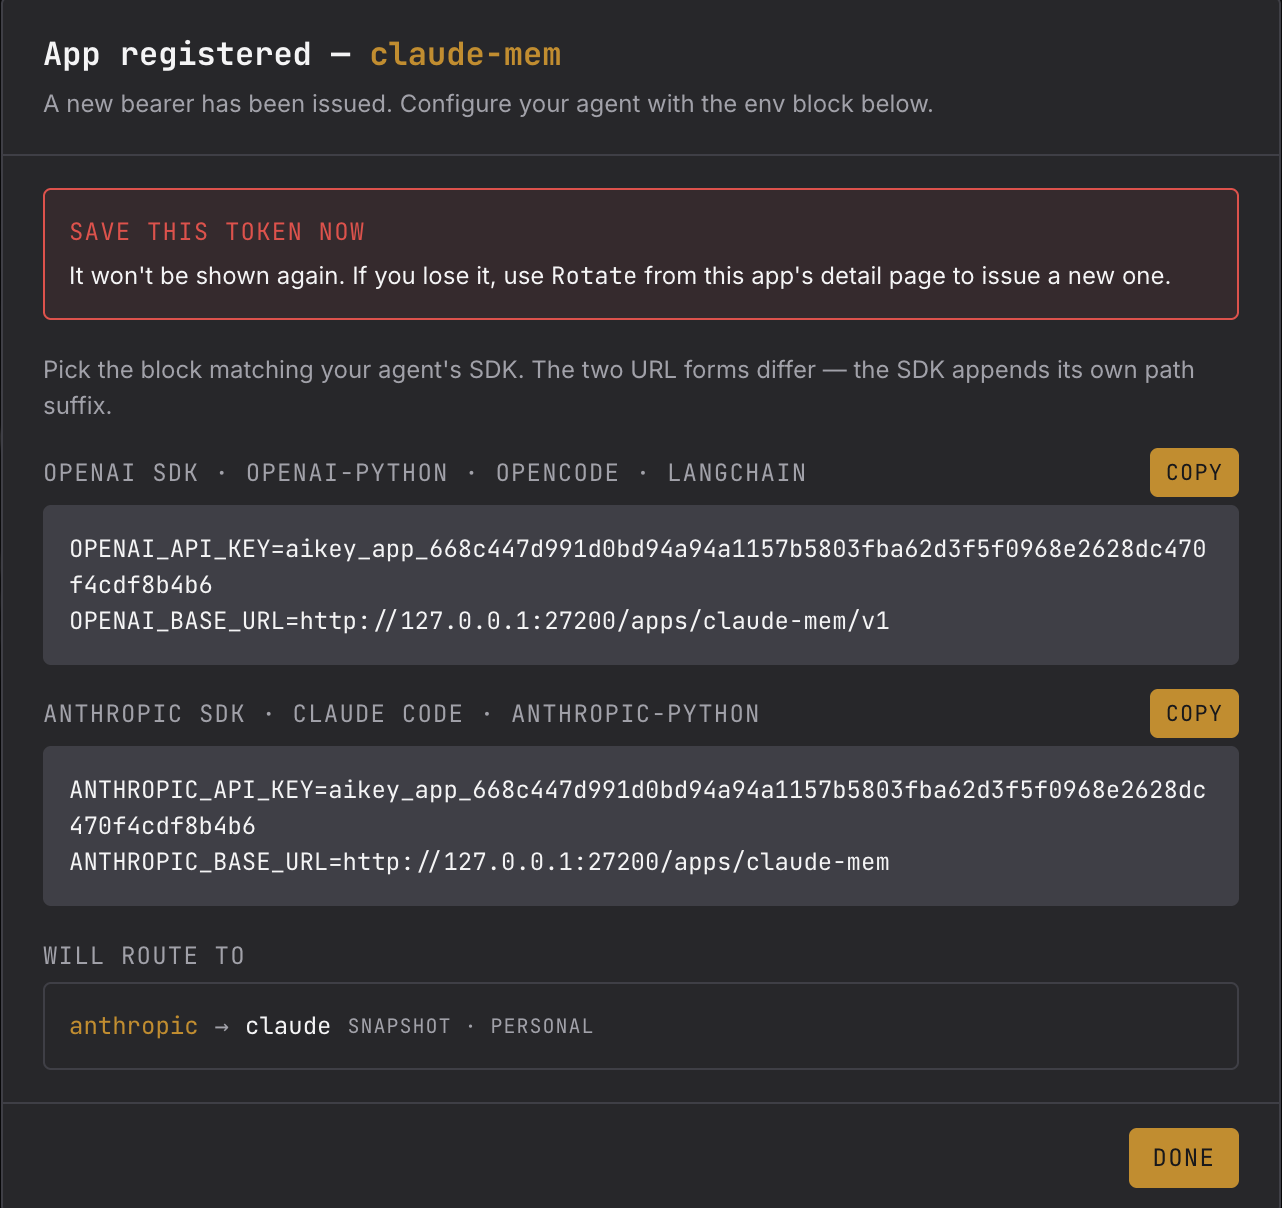Click the 'Pick the block matching' instruction text
This screenshot has height=1208, width=1282.
click(x=619, y=387)
